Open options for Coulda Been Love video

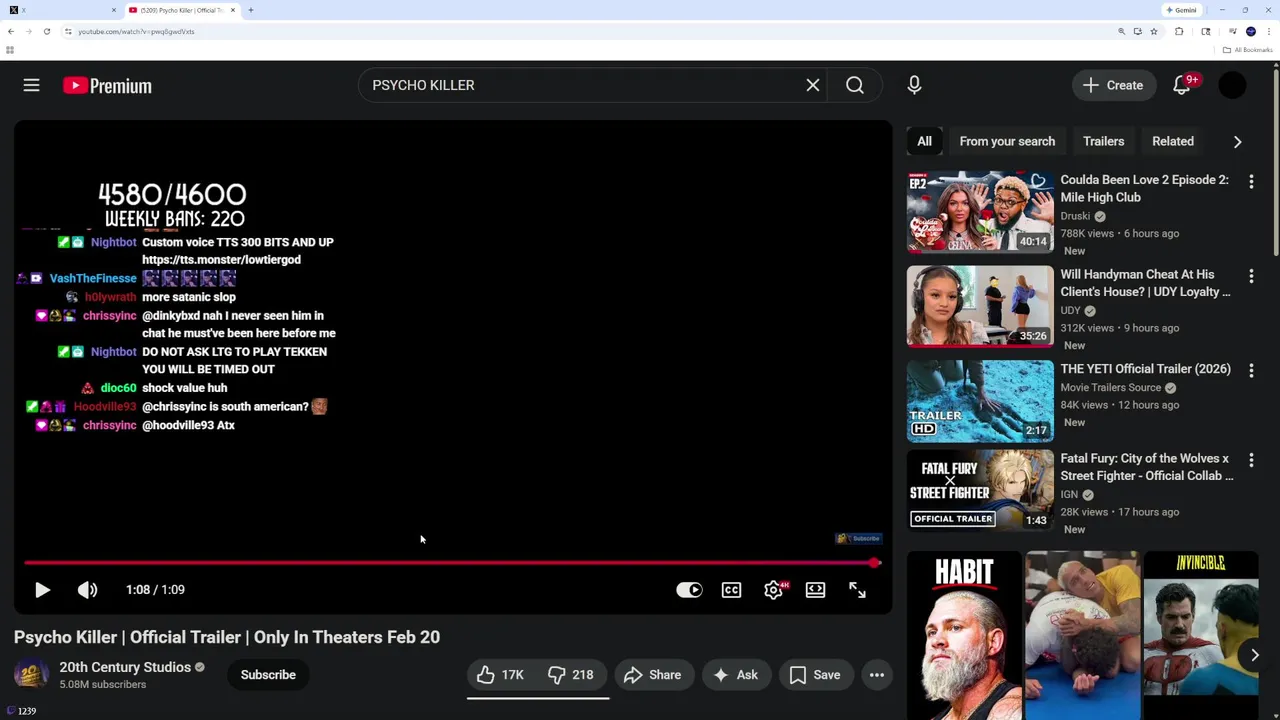click(x=1251, y=181)
